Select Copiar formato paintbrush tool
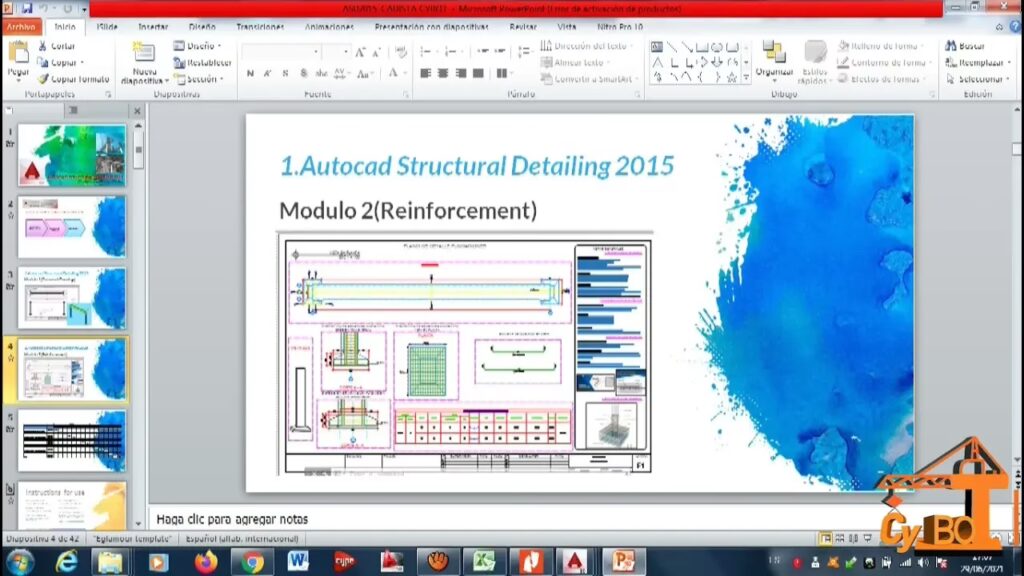 point(43,78)
